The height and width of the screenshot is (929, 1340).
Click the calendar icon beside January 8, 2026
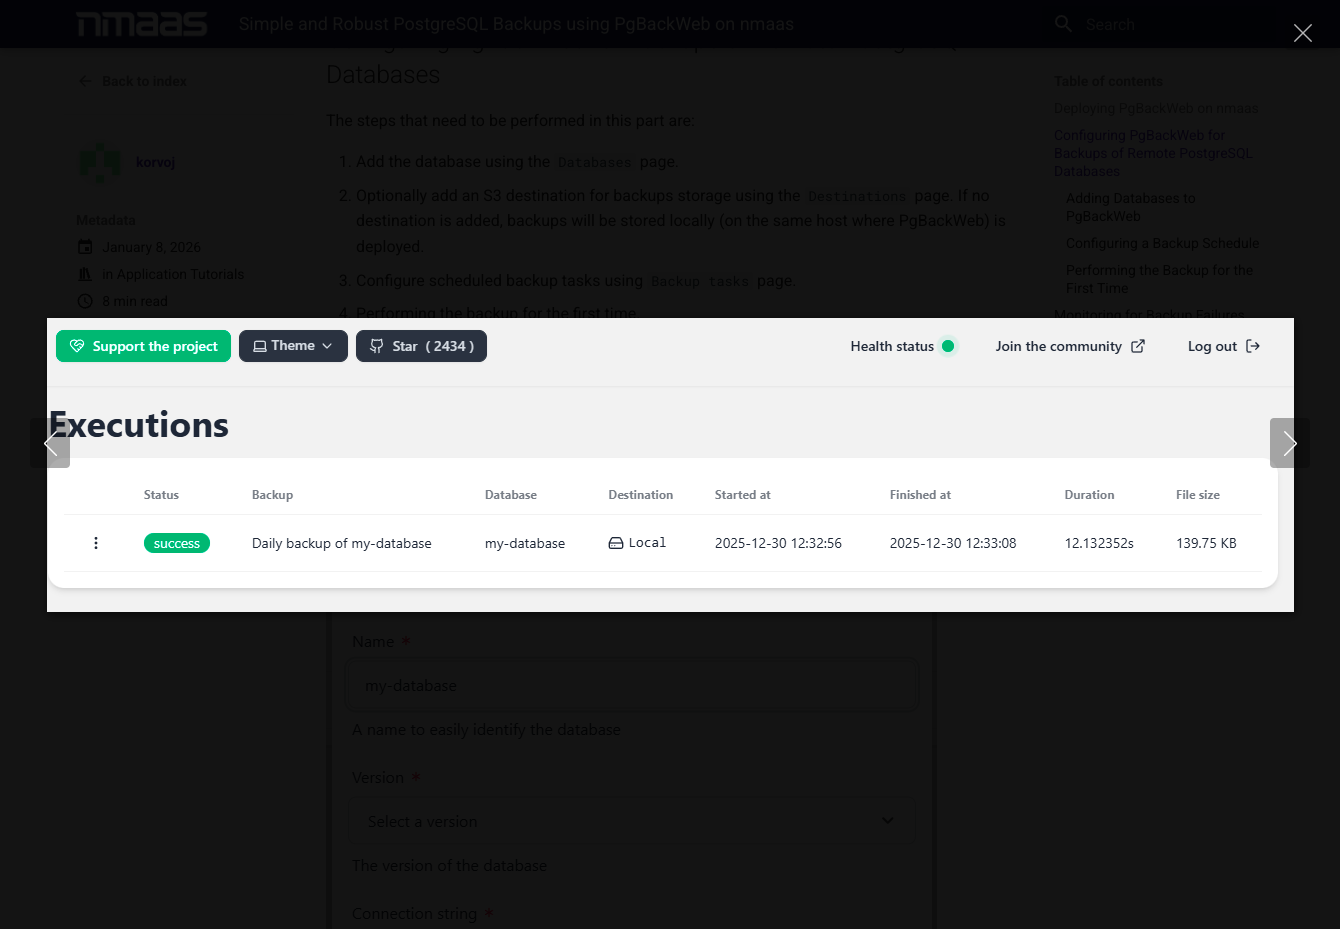point(85,247)
